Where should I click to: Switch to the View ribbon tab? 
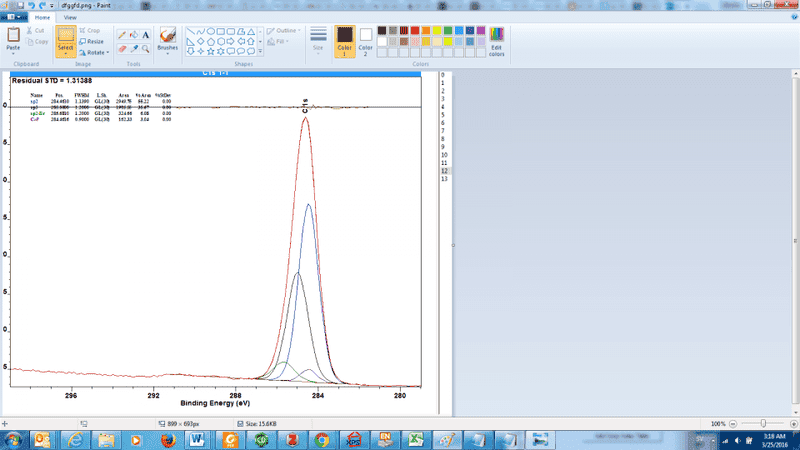[x=70, y=17]
